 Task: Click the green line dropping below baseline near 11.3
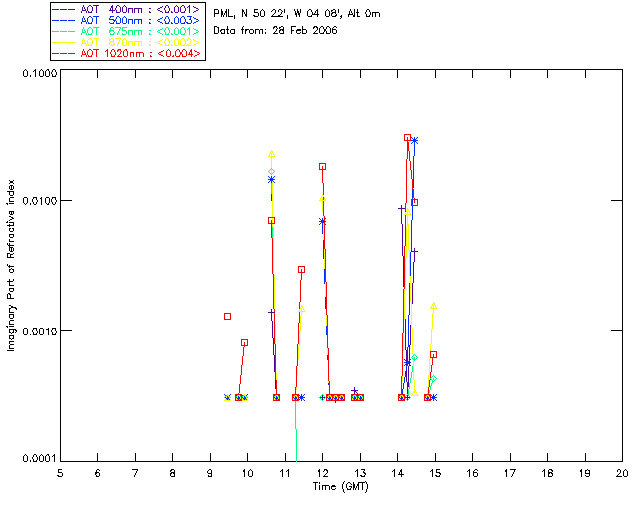pos(296,431)
